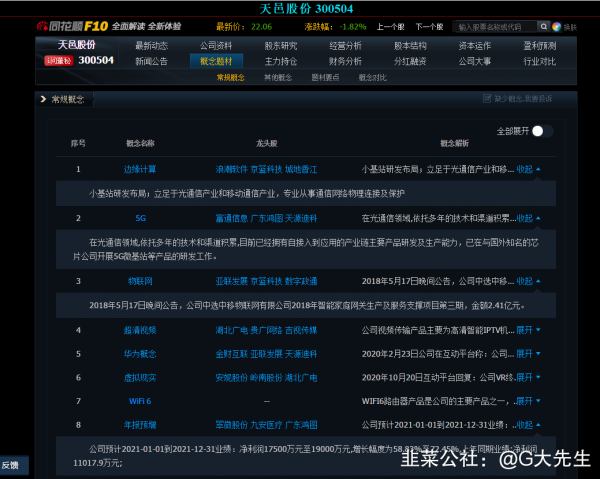Image resolution: width=600 pixels, height=479 pixels.
Task: Open the 股东研究 tab
Action: click(281, 46)
